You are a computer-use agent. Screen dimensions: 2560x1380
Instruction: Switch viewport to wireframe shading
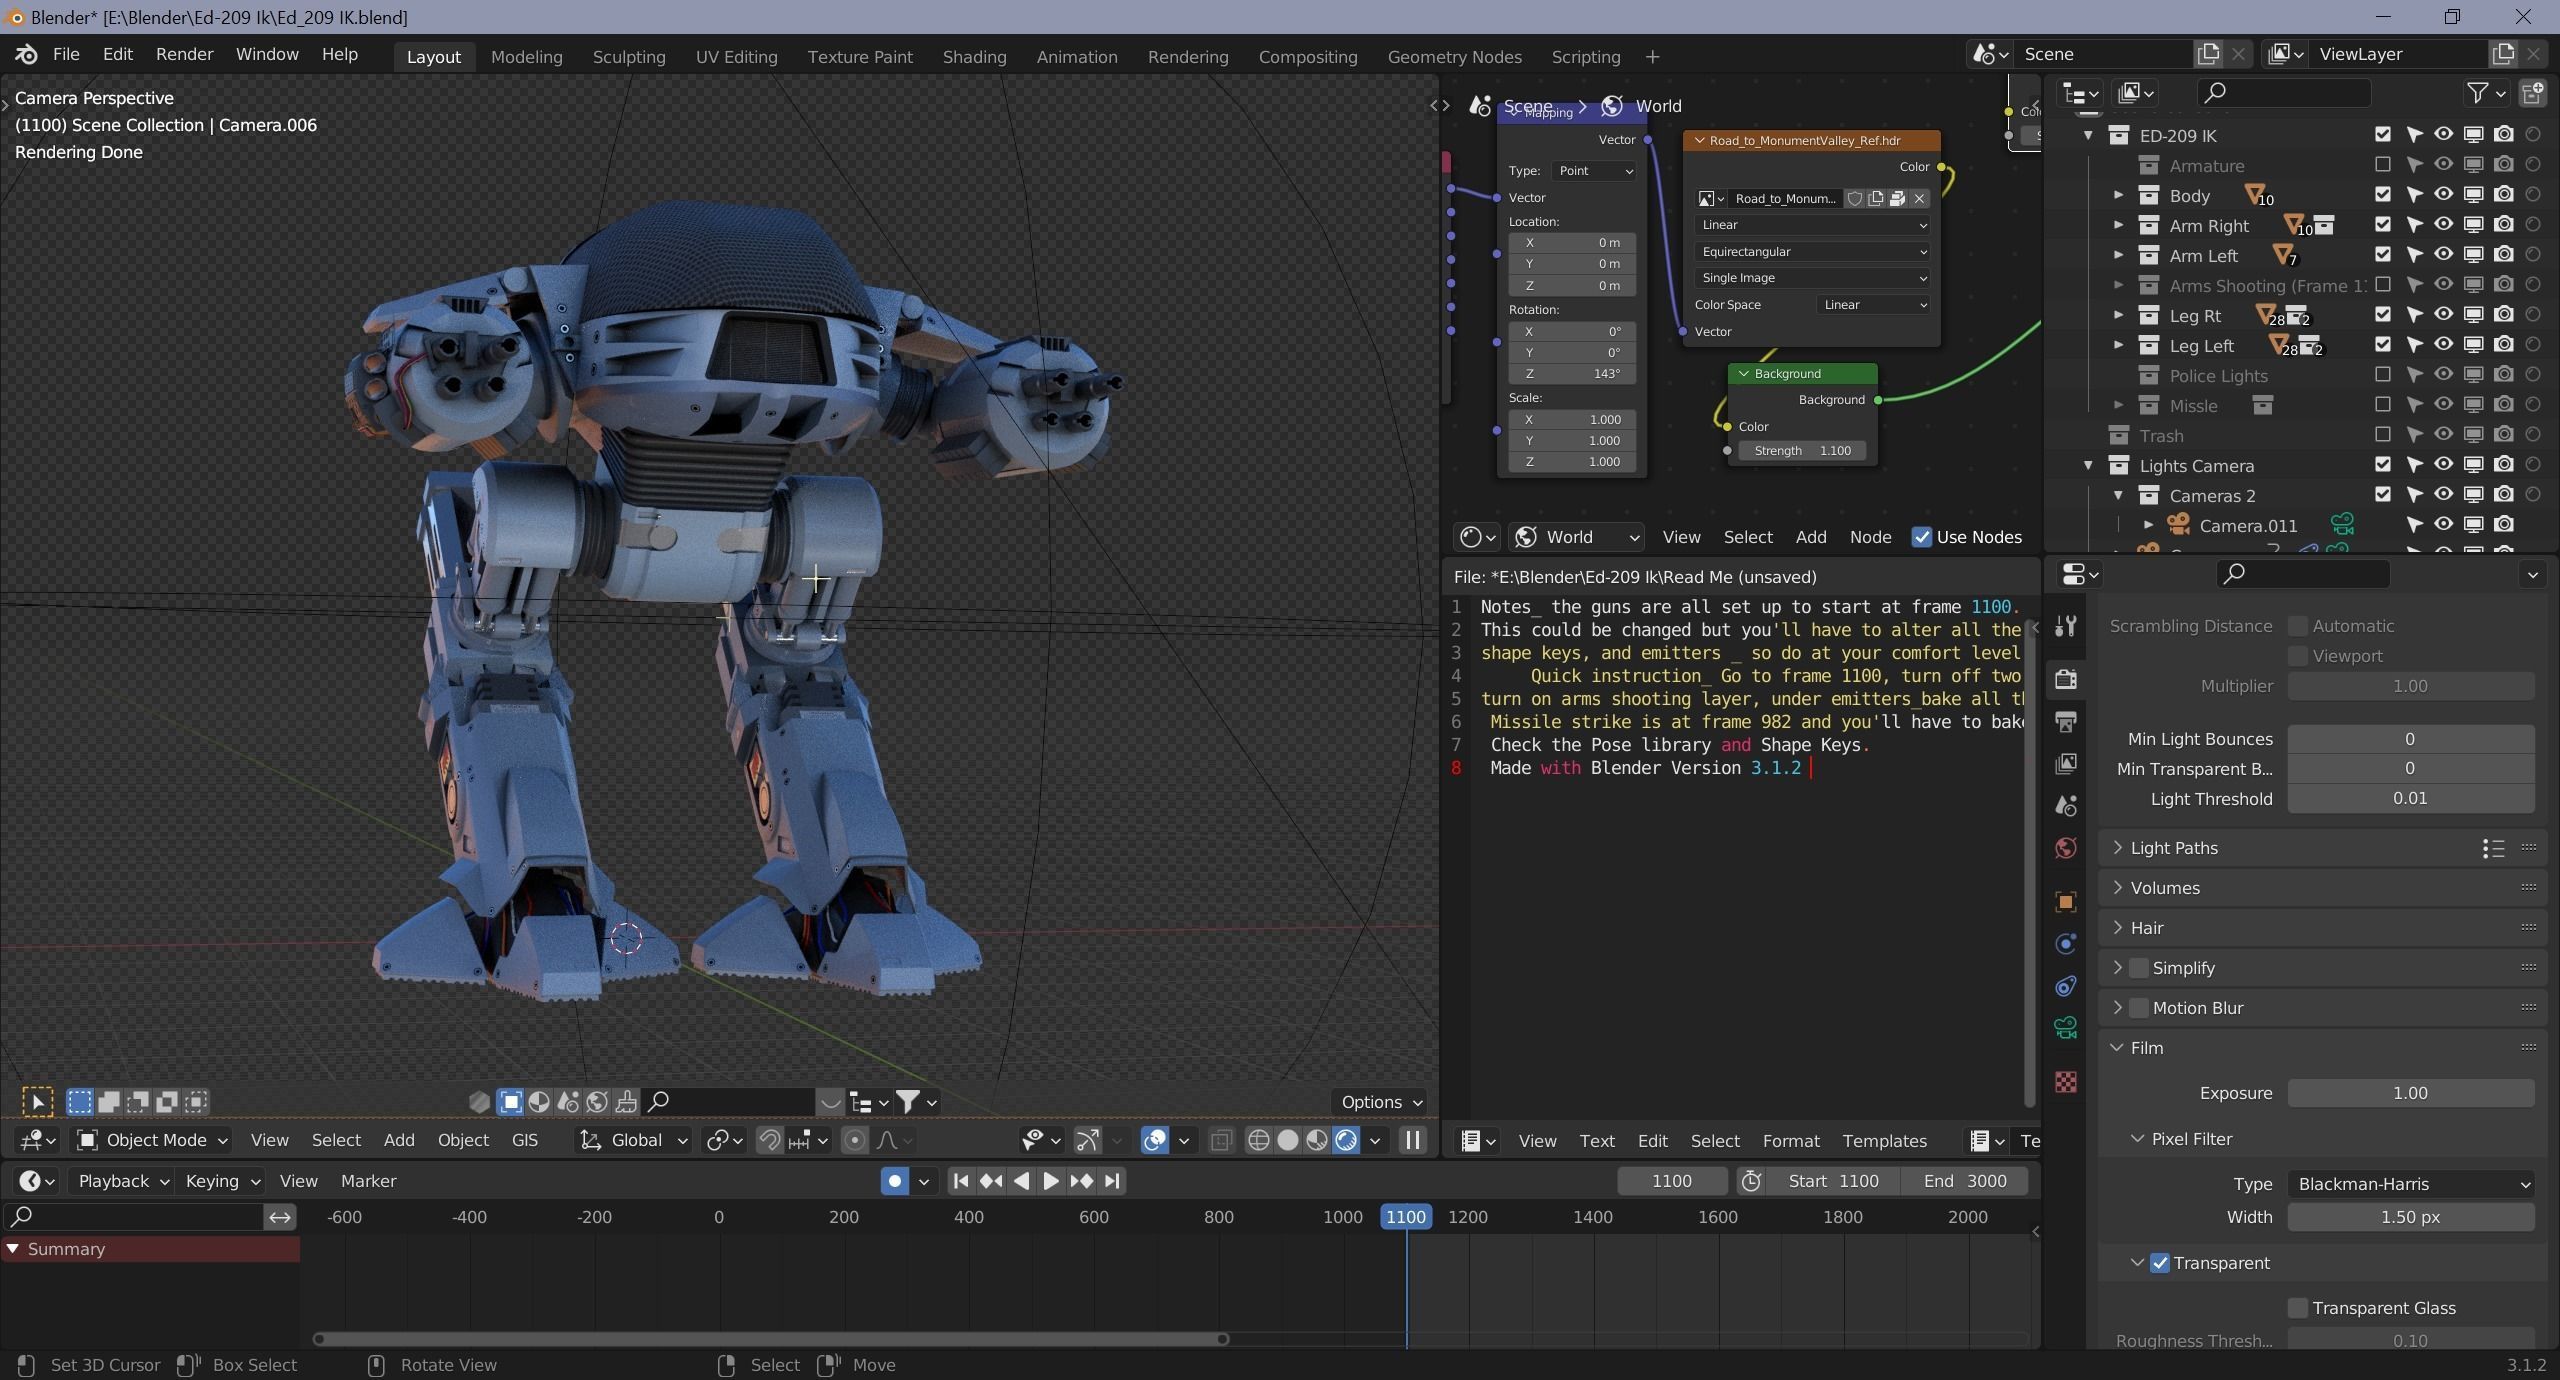click(1259, 1140)
